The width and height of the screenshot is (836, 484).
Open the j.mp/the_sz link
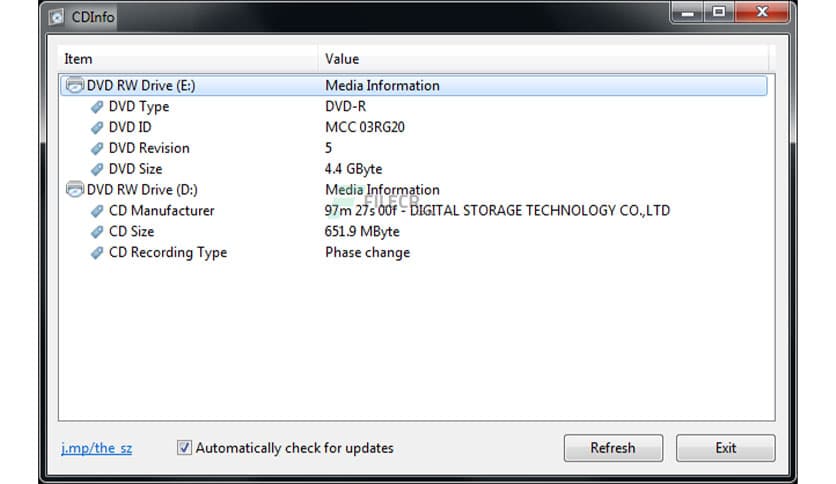tap(97, 448)
